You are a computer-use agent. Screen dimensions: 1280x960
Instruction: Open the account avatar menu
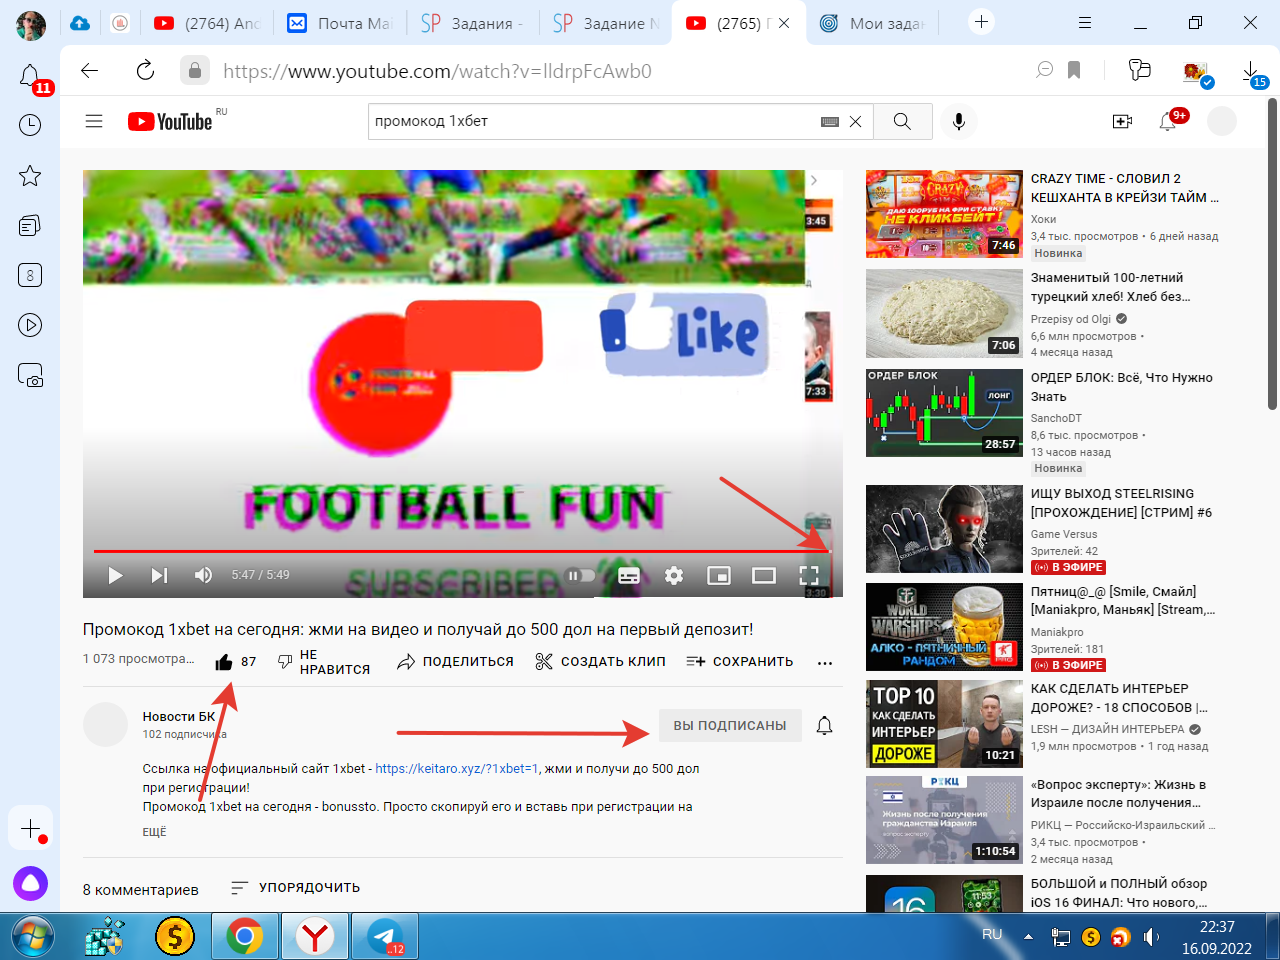click(1221, 121)
